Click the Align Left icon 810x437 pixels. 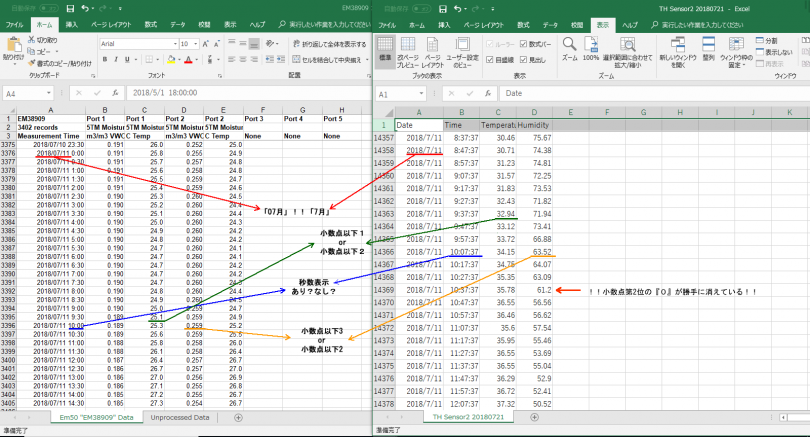tap(231, 59)
